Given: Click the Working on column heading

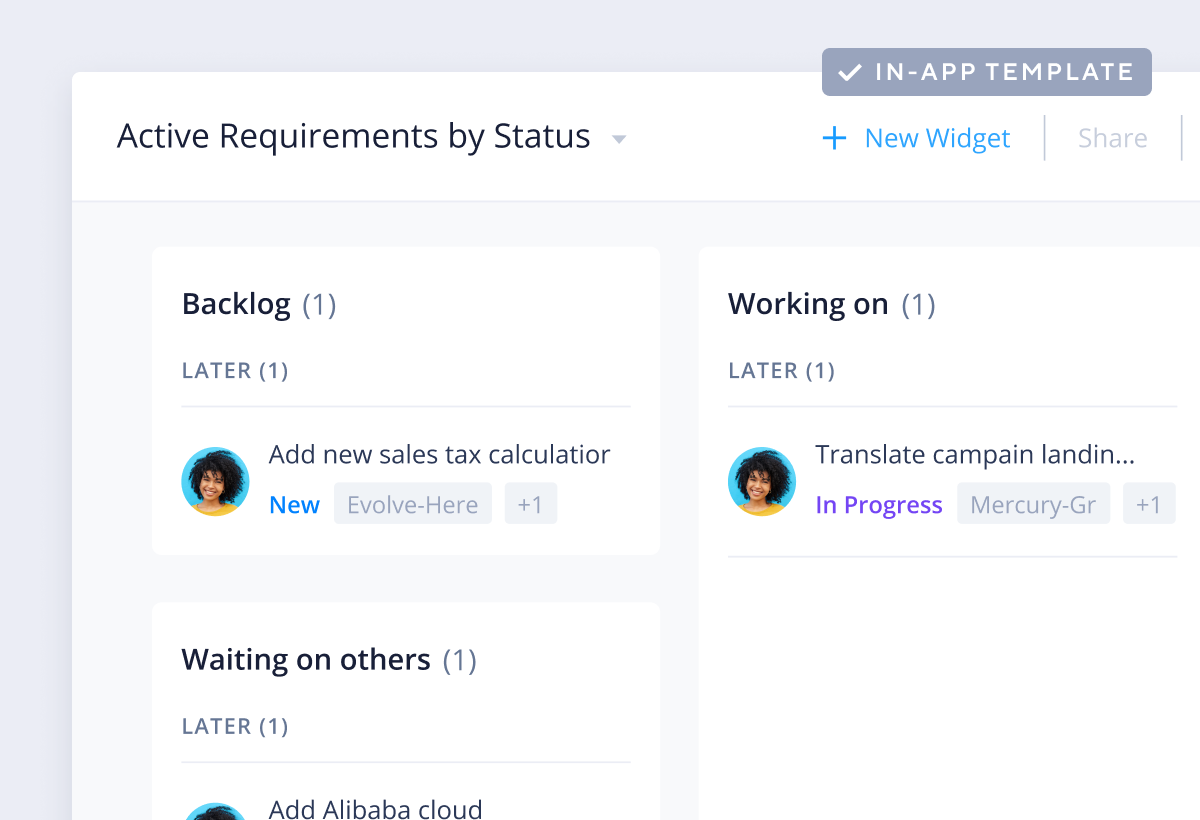Looking at the screenshot, I should (x=808, y=304).
